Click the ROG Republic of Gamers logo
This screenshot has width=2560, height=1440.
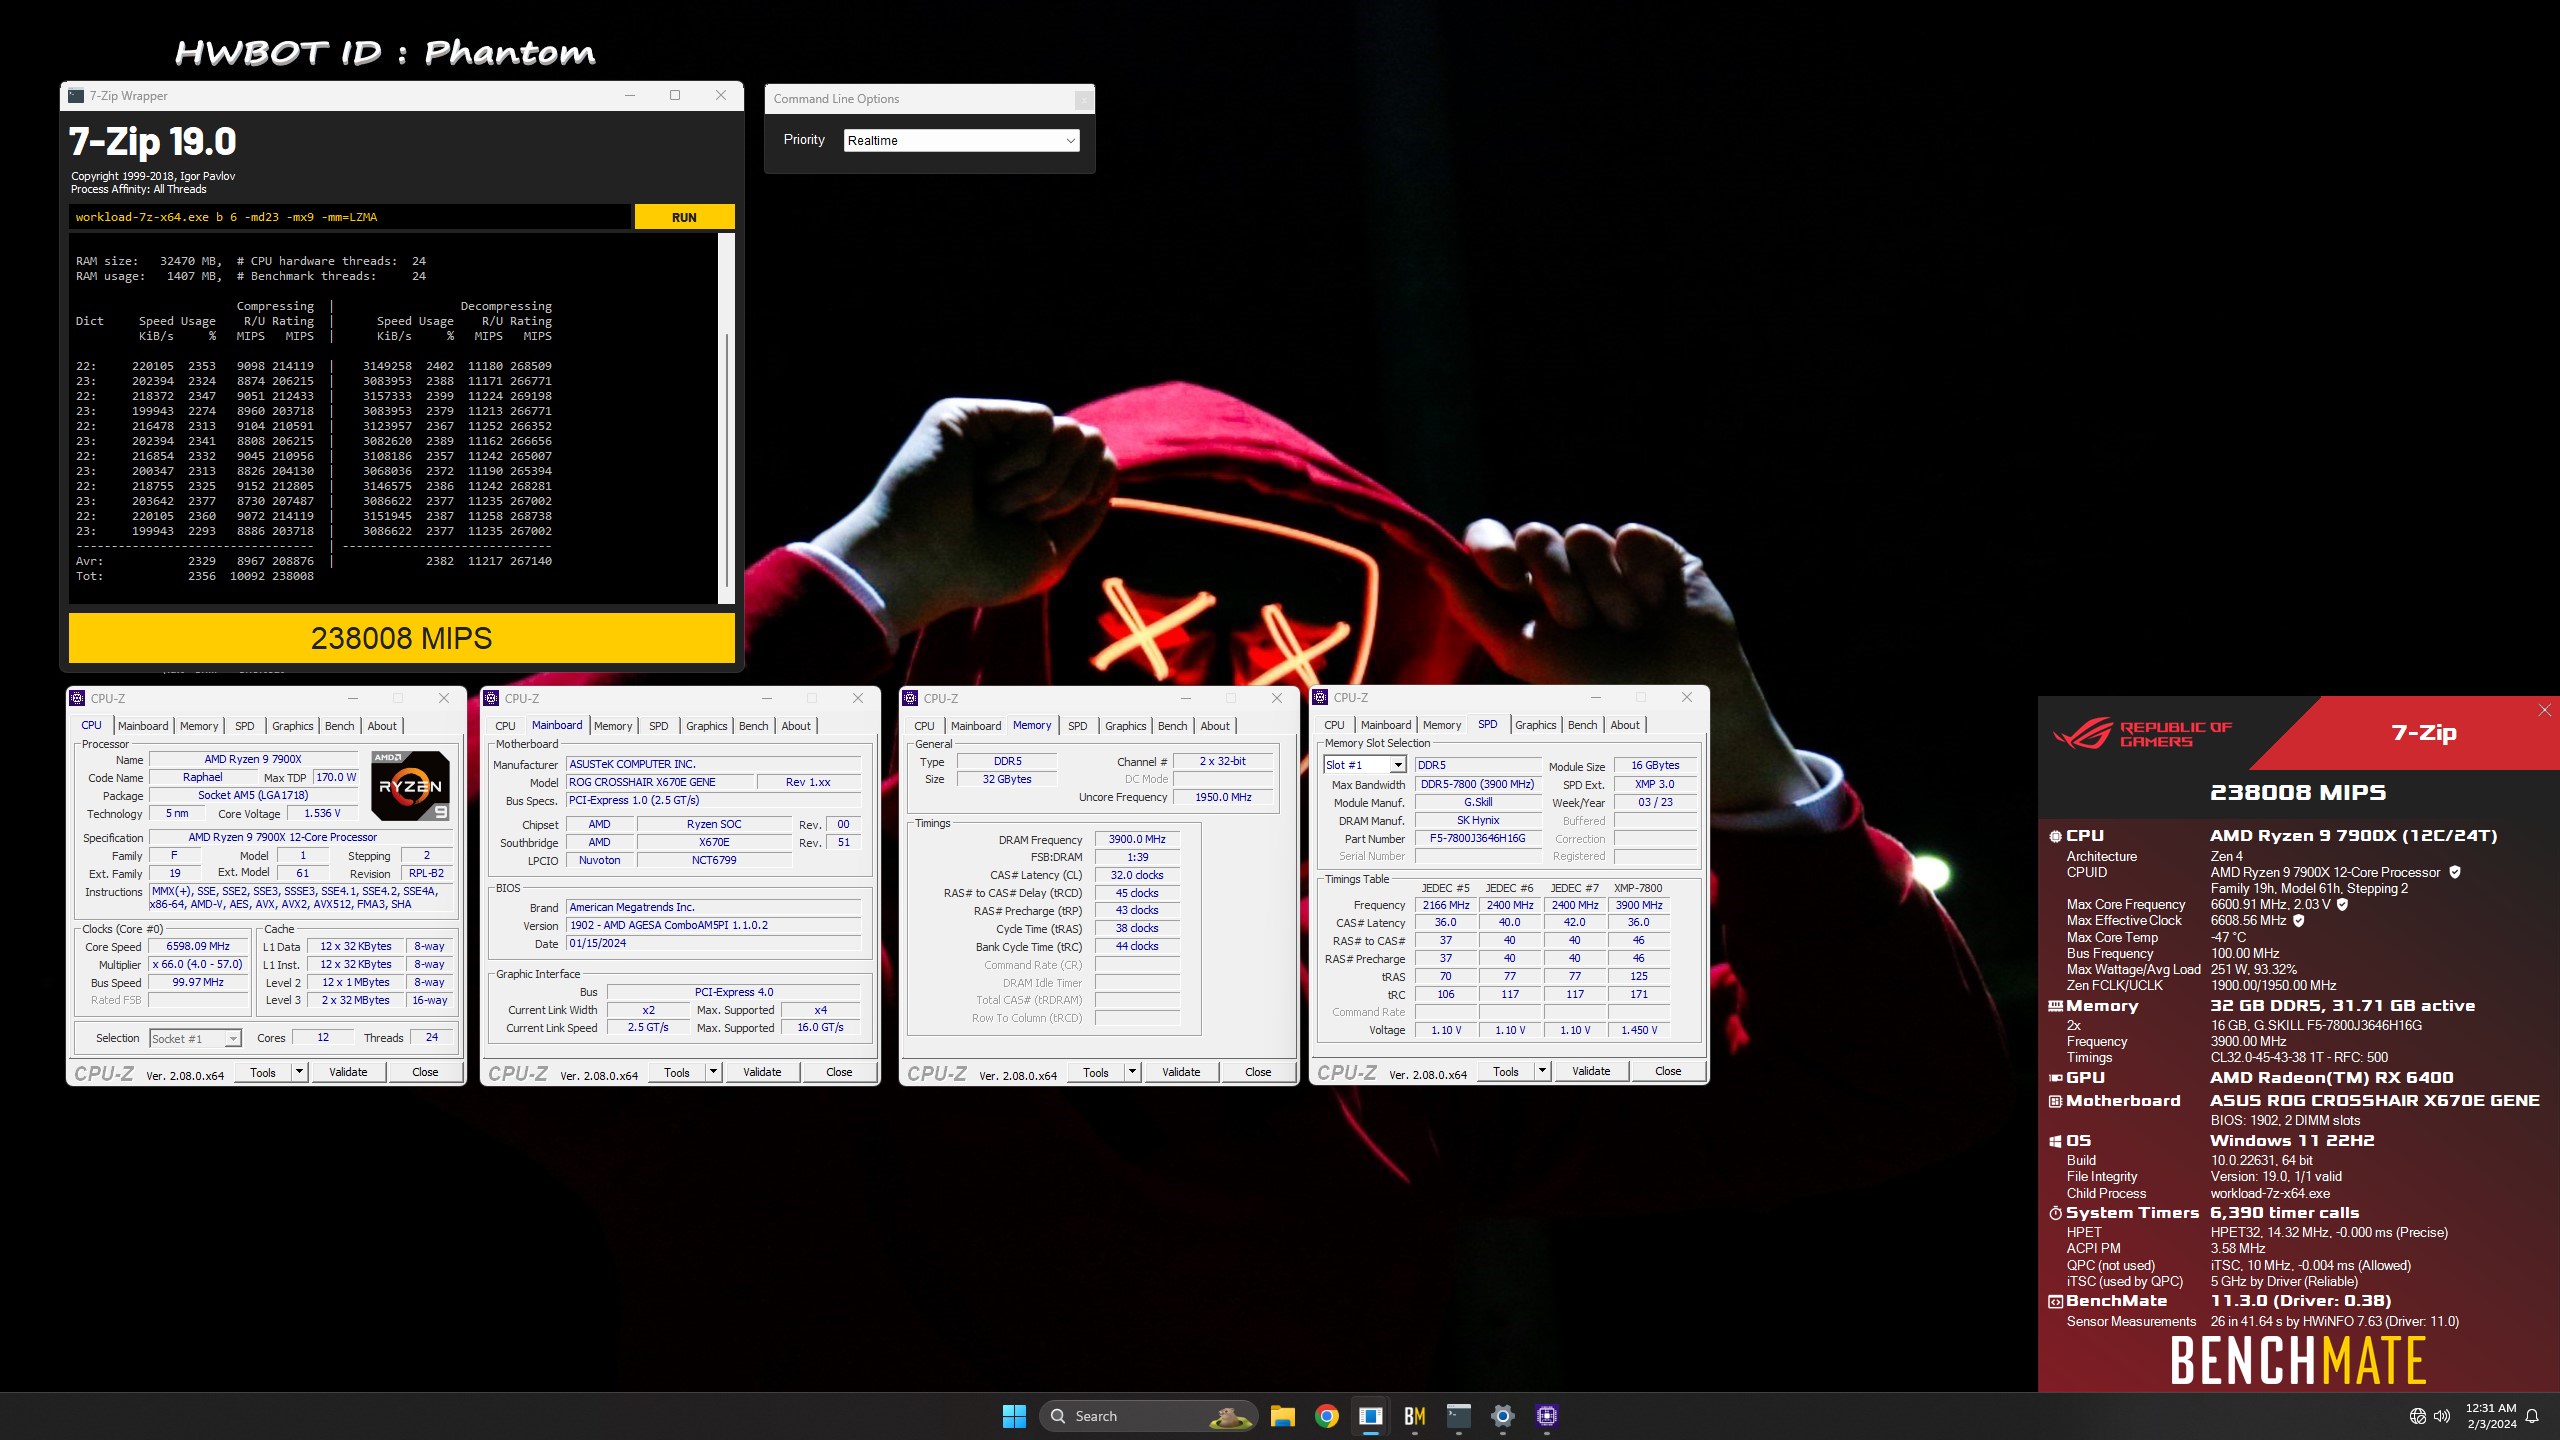coord(2142,734)
